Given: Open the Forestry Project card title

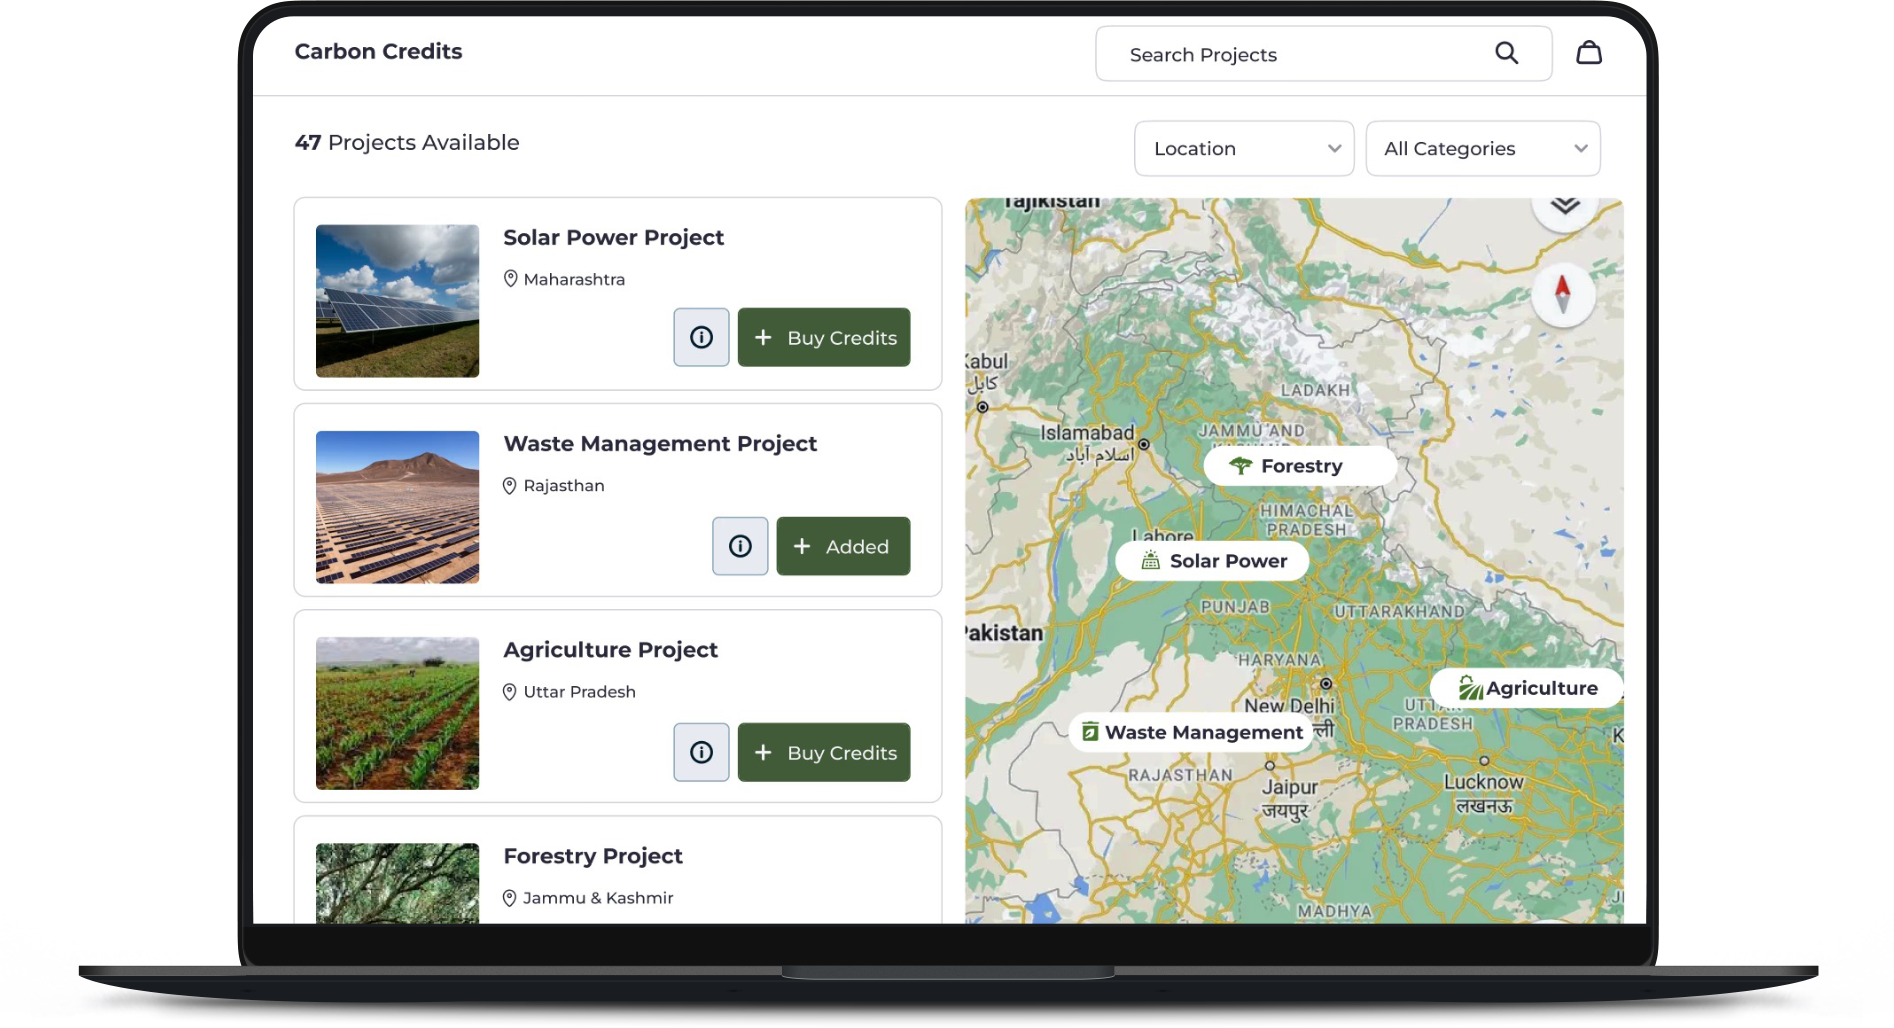Looking at the screenshot, I should coord(593,856).
